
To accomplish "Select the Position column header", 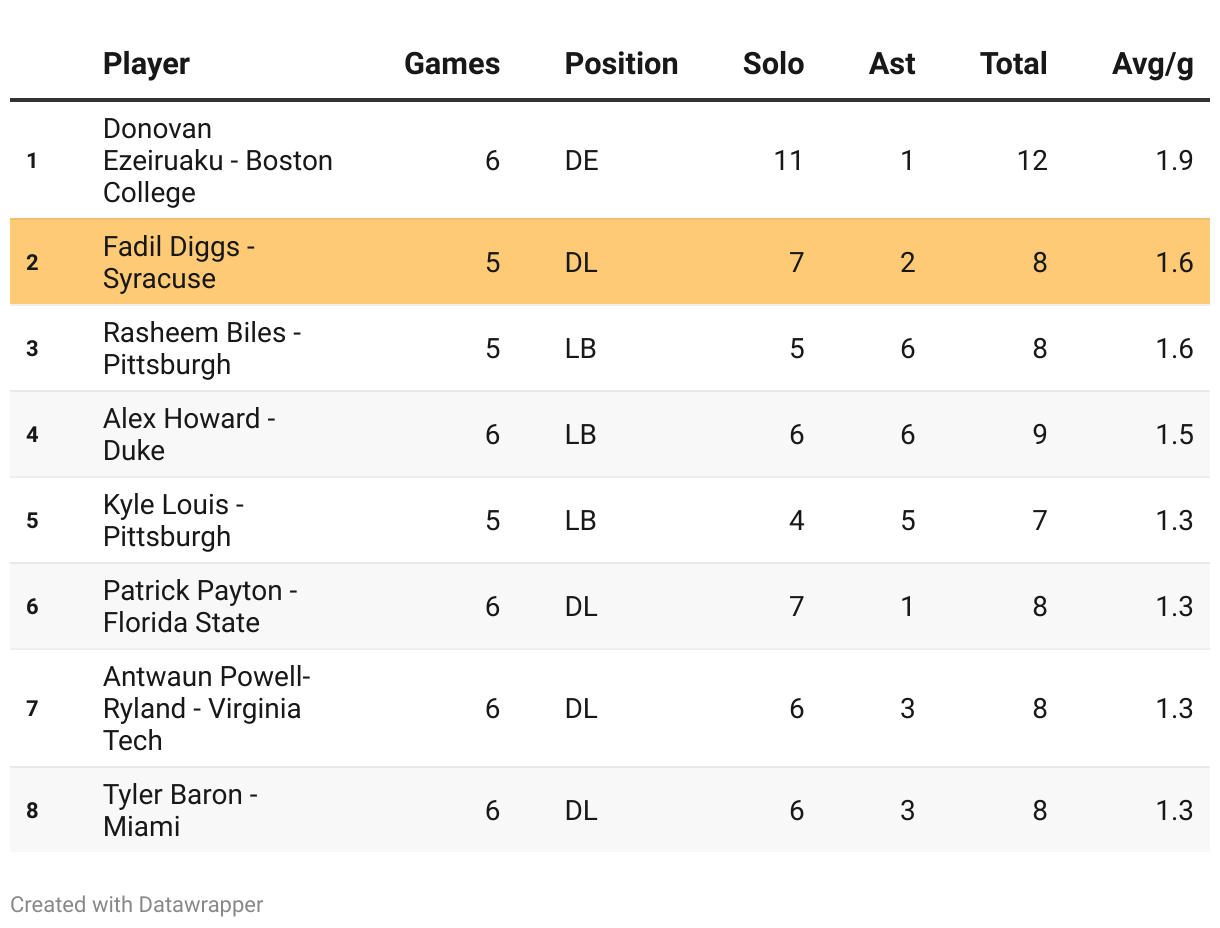I will pos(621,64).
